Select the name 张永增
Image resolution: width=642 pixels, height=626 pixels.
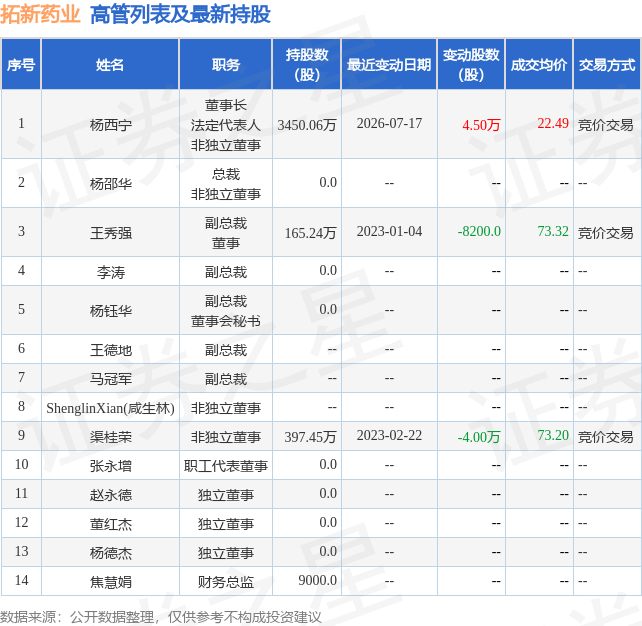tap(111, 466)
